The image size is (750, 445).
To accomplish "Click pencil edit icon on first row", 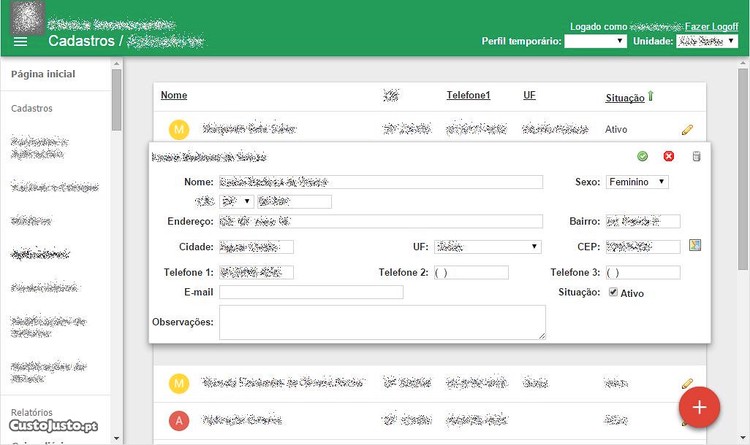I will click(x=687, y=129).
